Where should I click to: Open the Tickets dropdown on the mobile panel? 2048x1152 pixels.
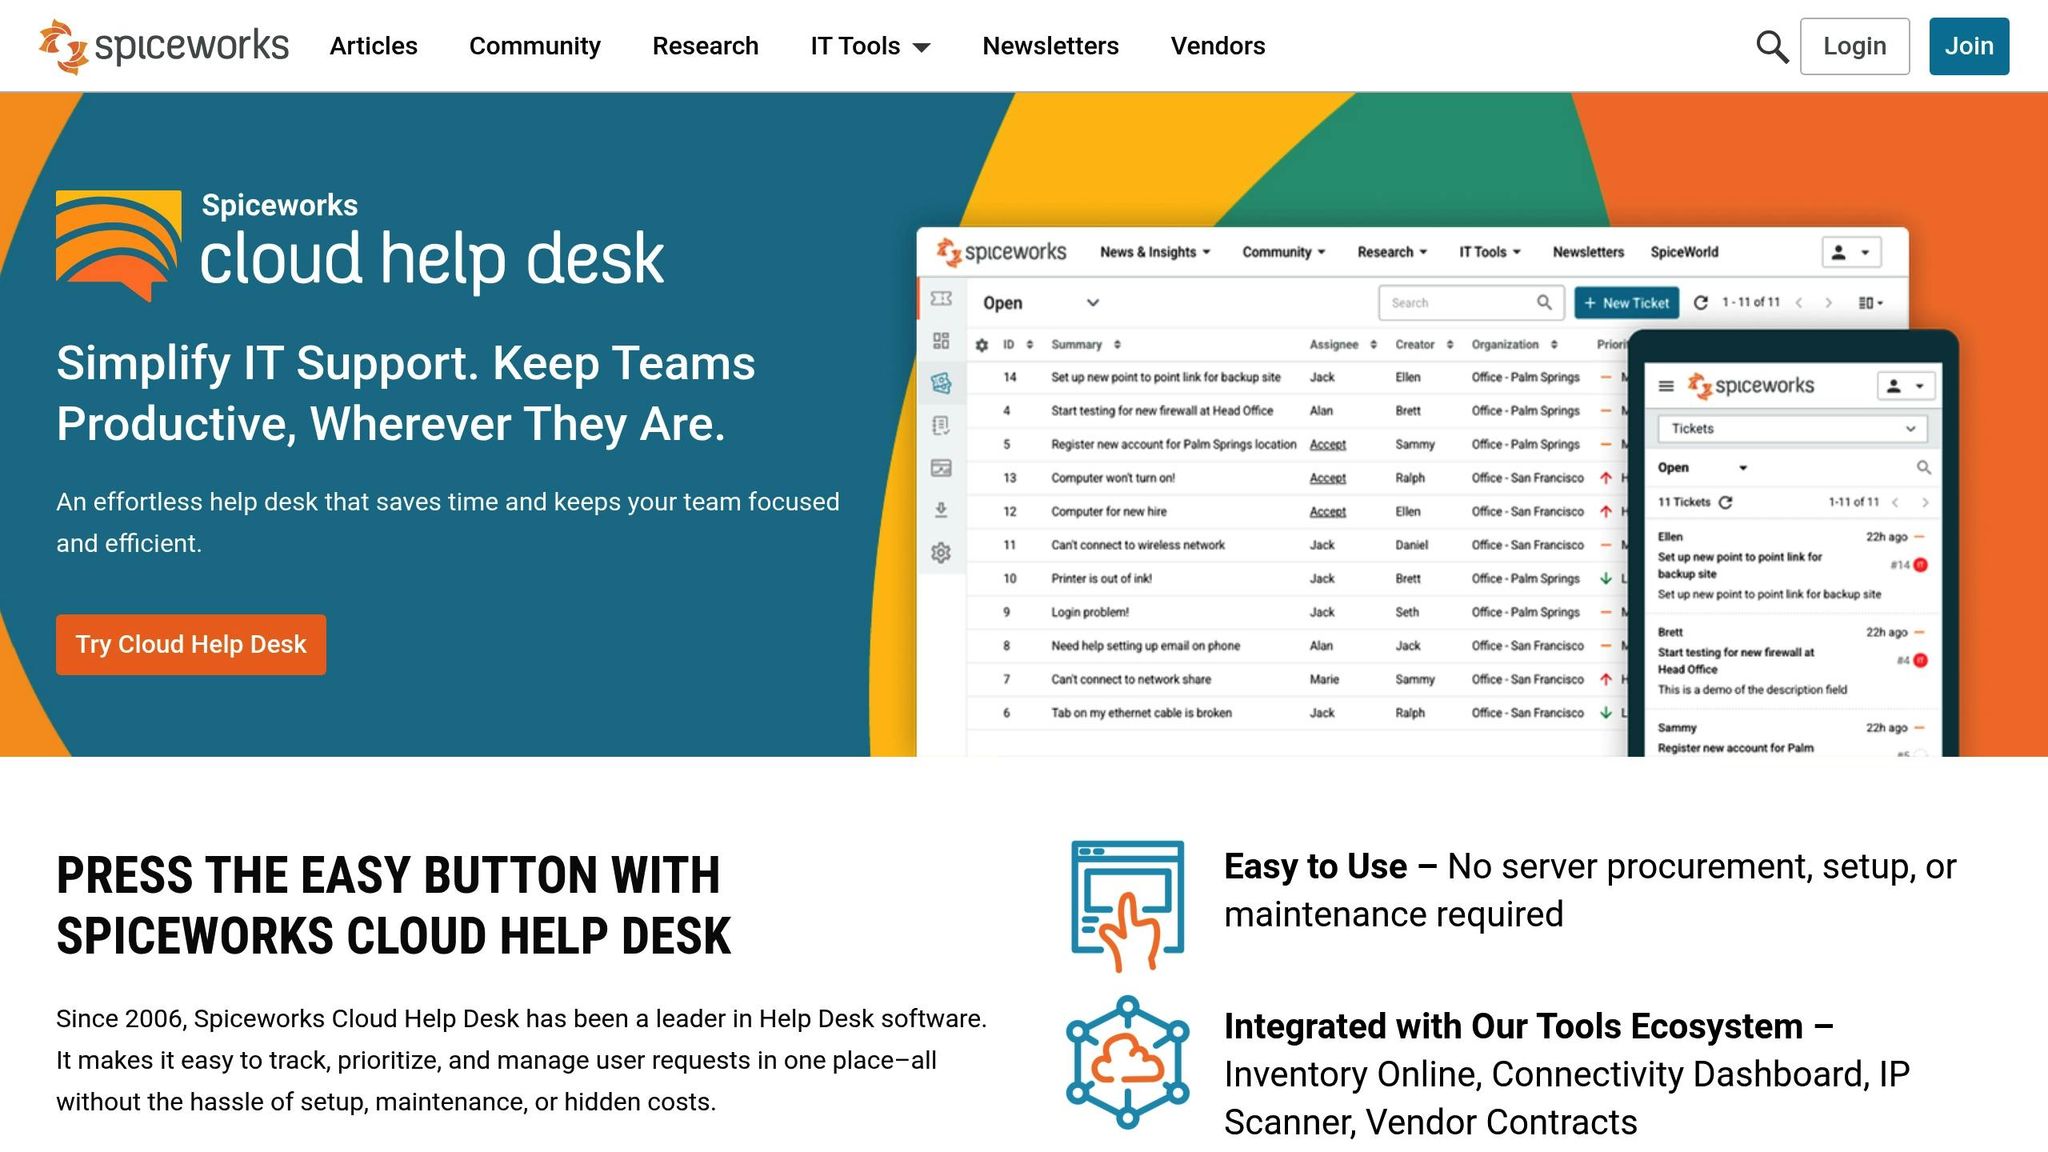pos(1791,428)
